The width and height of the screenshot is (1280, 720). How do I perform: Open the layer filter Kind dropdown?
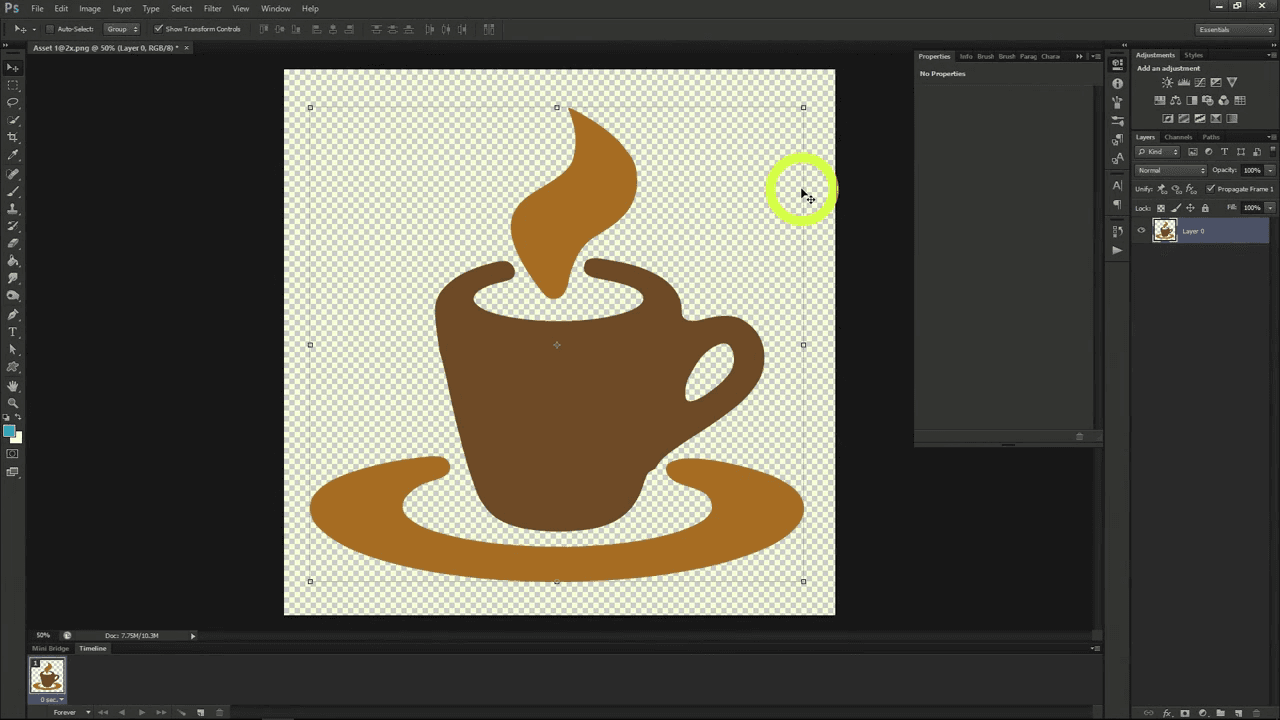(x=1157, y=152)
